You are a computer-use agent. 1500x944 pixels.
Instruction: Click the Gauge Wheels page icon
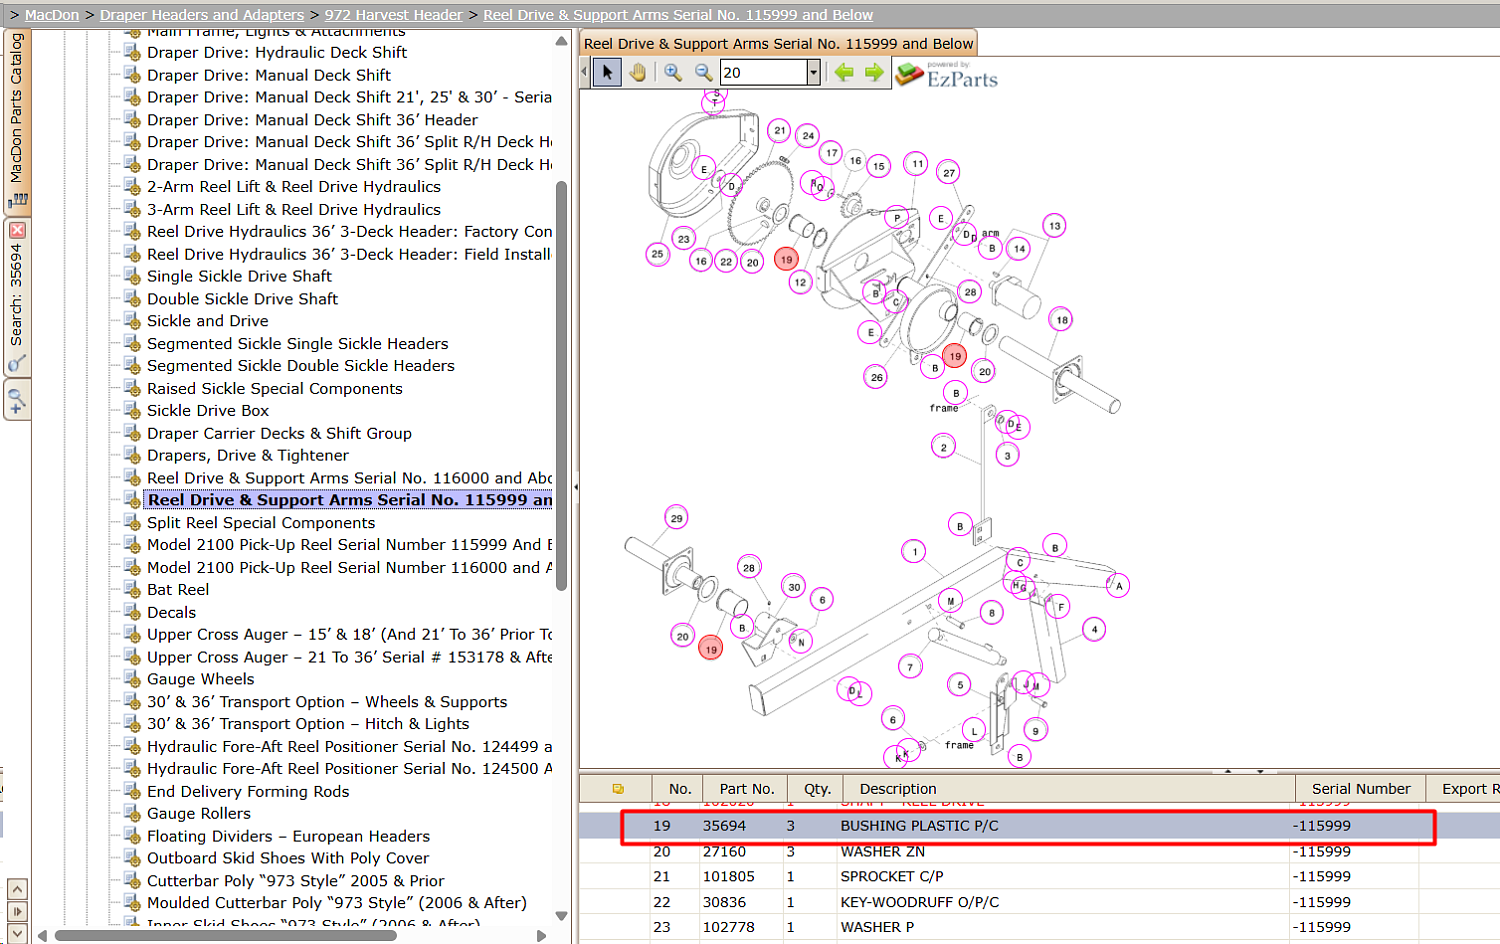click(132, 679)
